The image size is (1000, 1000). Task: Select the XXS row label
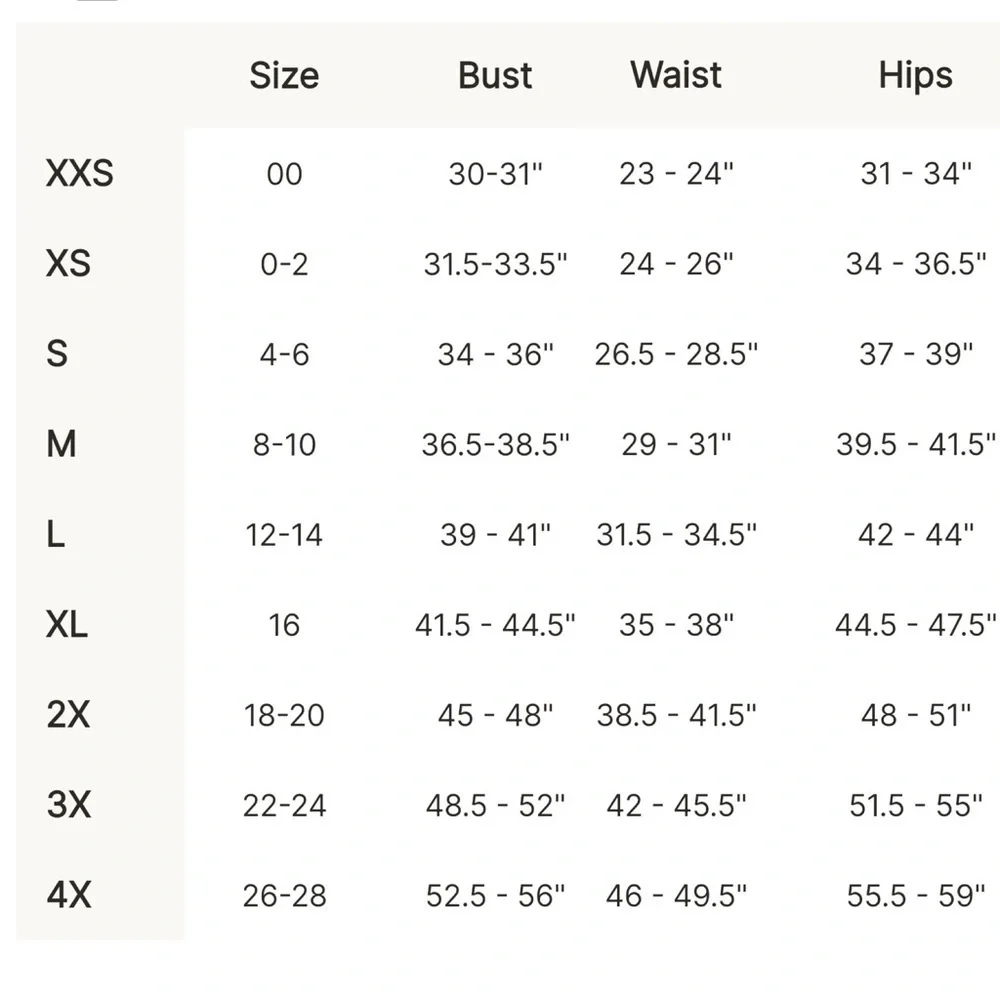[80, 174]
